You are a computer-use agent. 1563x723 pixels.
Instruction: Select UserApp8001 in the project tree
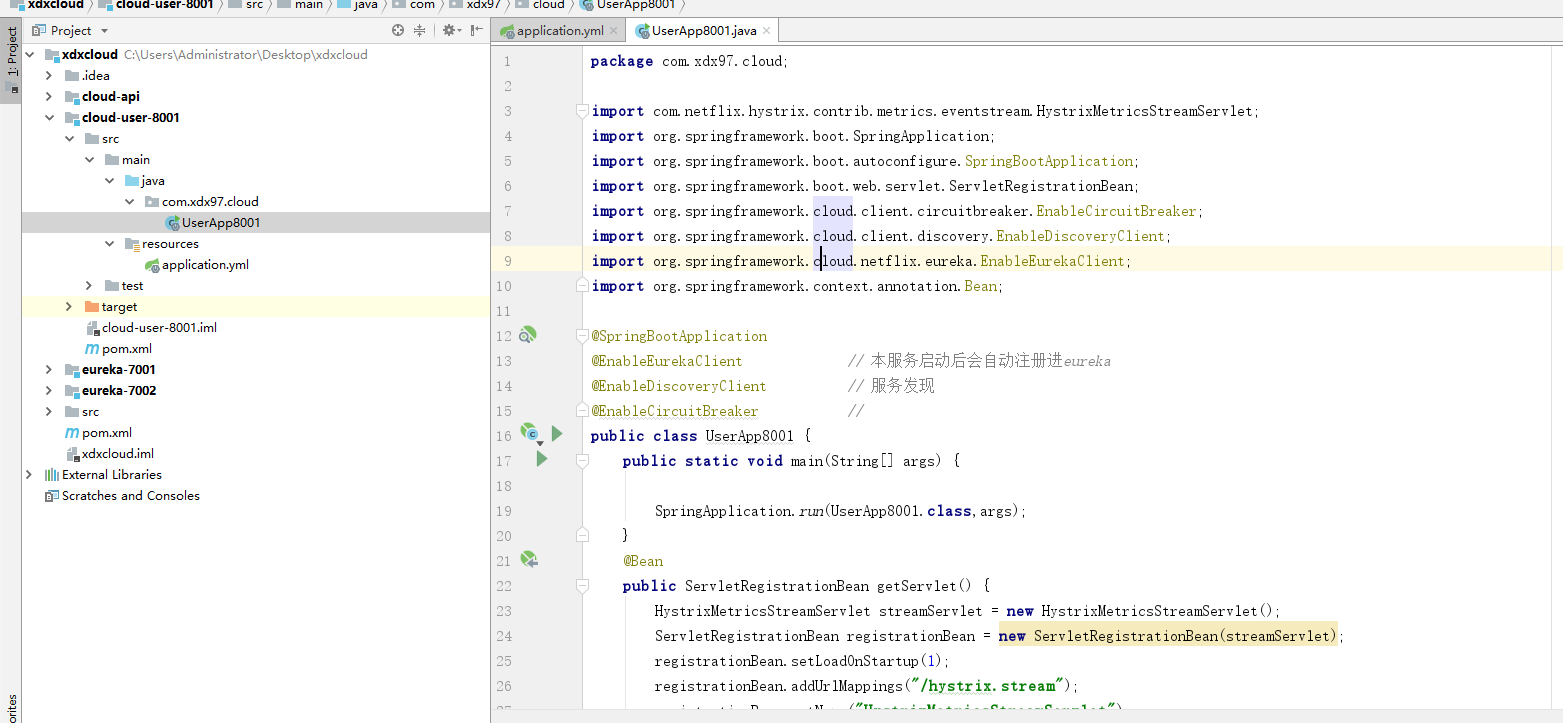point(221,223)
